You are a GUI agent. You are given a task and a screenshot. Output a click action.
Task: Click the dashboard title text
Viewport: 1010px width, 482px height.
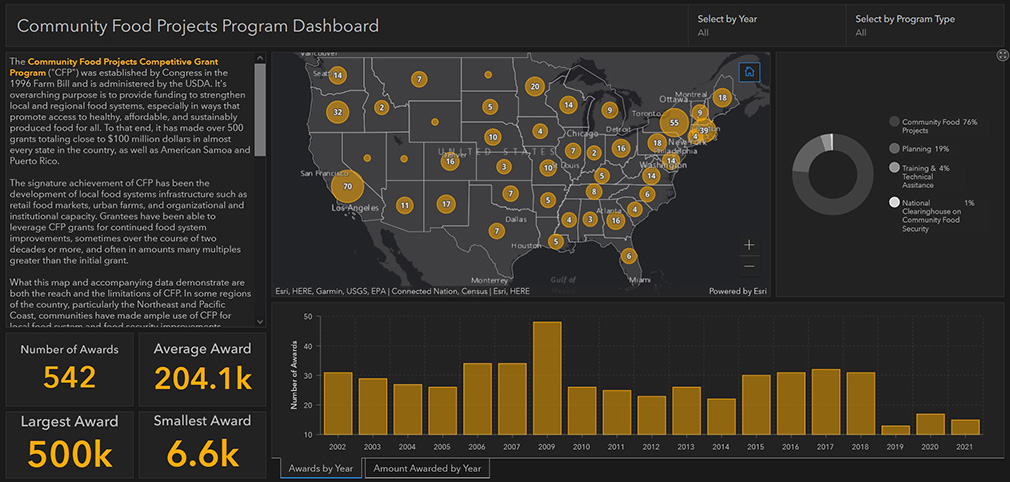tap(198, 26)
